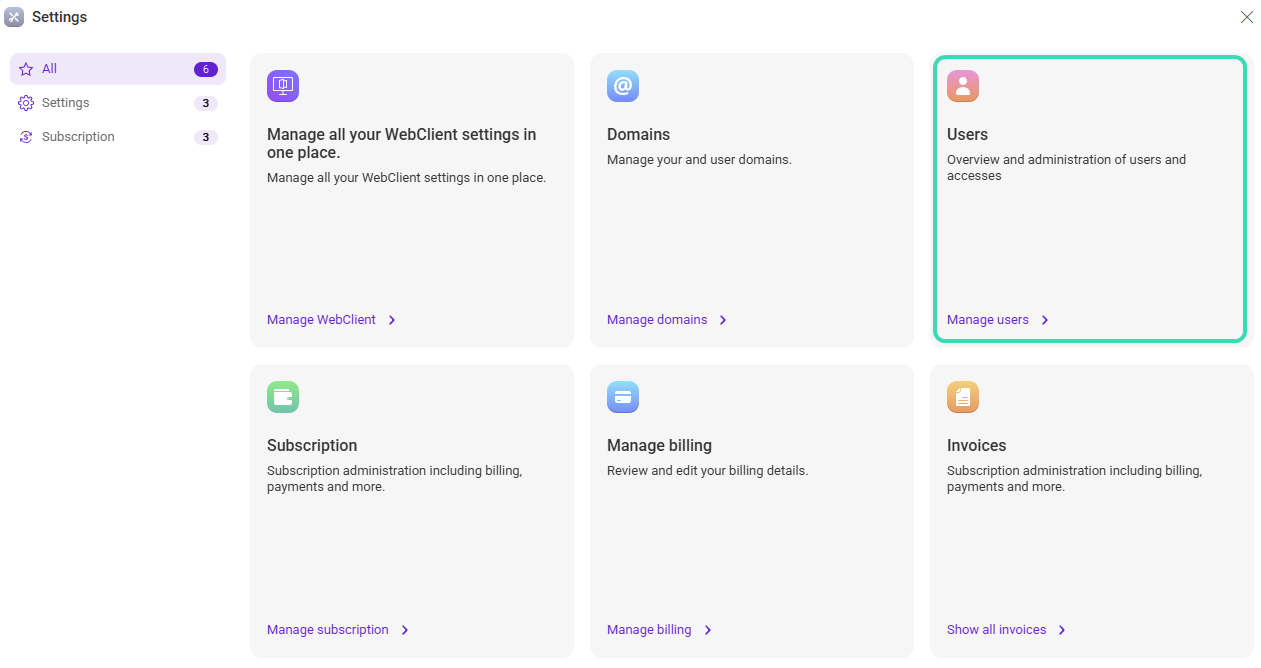This screenshot has height=668, width=1261.
Task: Click the Manage billing card icon
Action: (623, 397)
